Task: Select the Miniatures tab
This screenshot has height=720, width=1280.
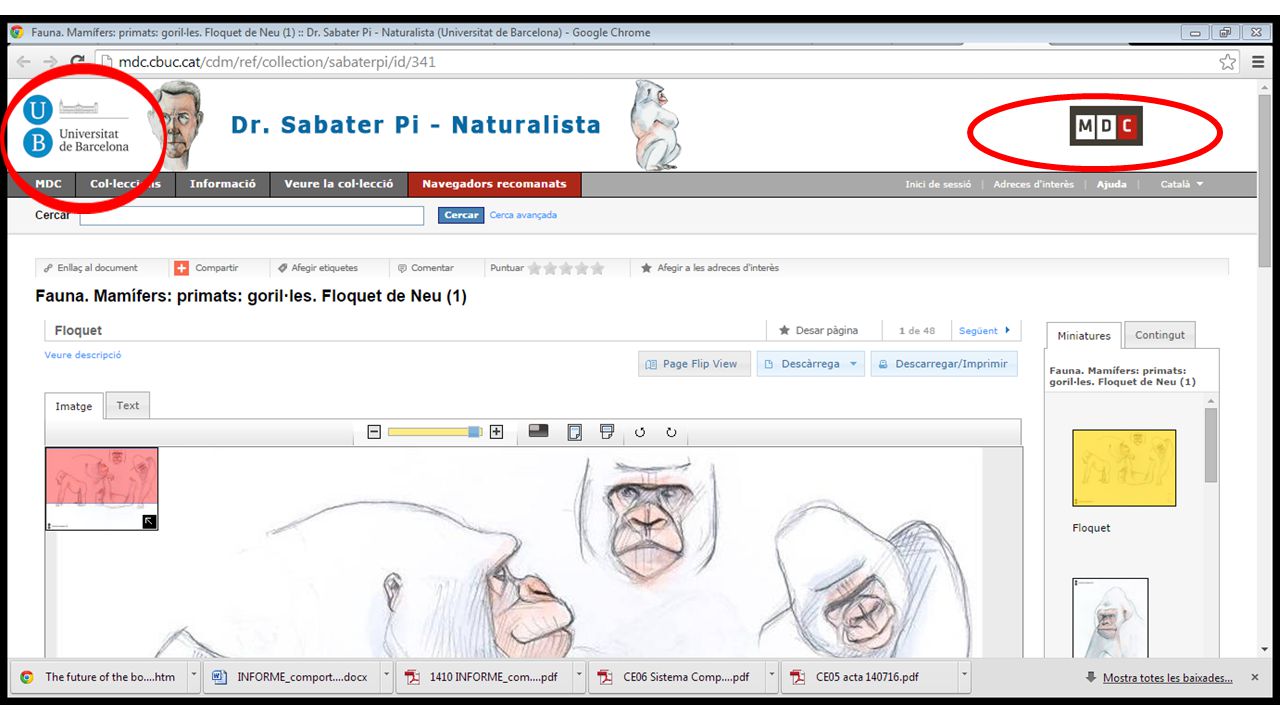Action: (x=1084, y=336)
